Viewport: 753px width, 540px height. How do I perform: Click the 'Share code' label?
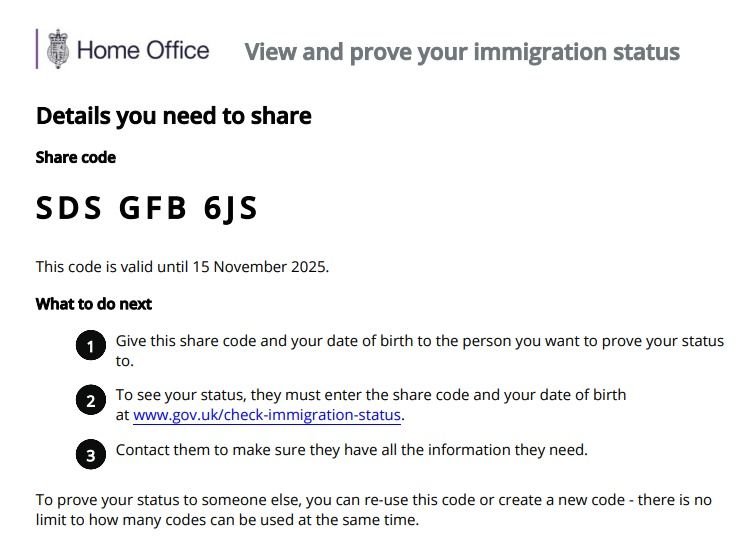point(76,158)
